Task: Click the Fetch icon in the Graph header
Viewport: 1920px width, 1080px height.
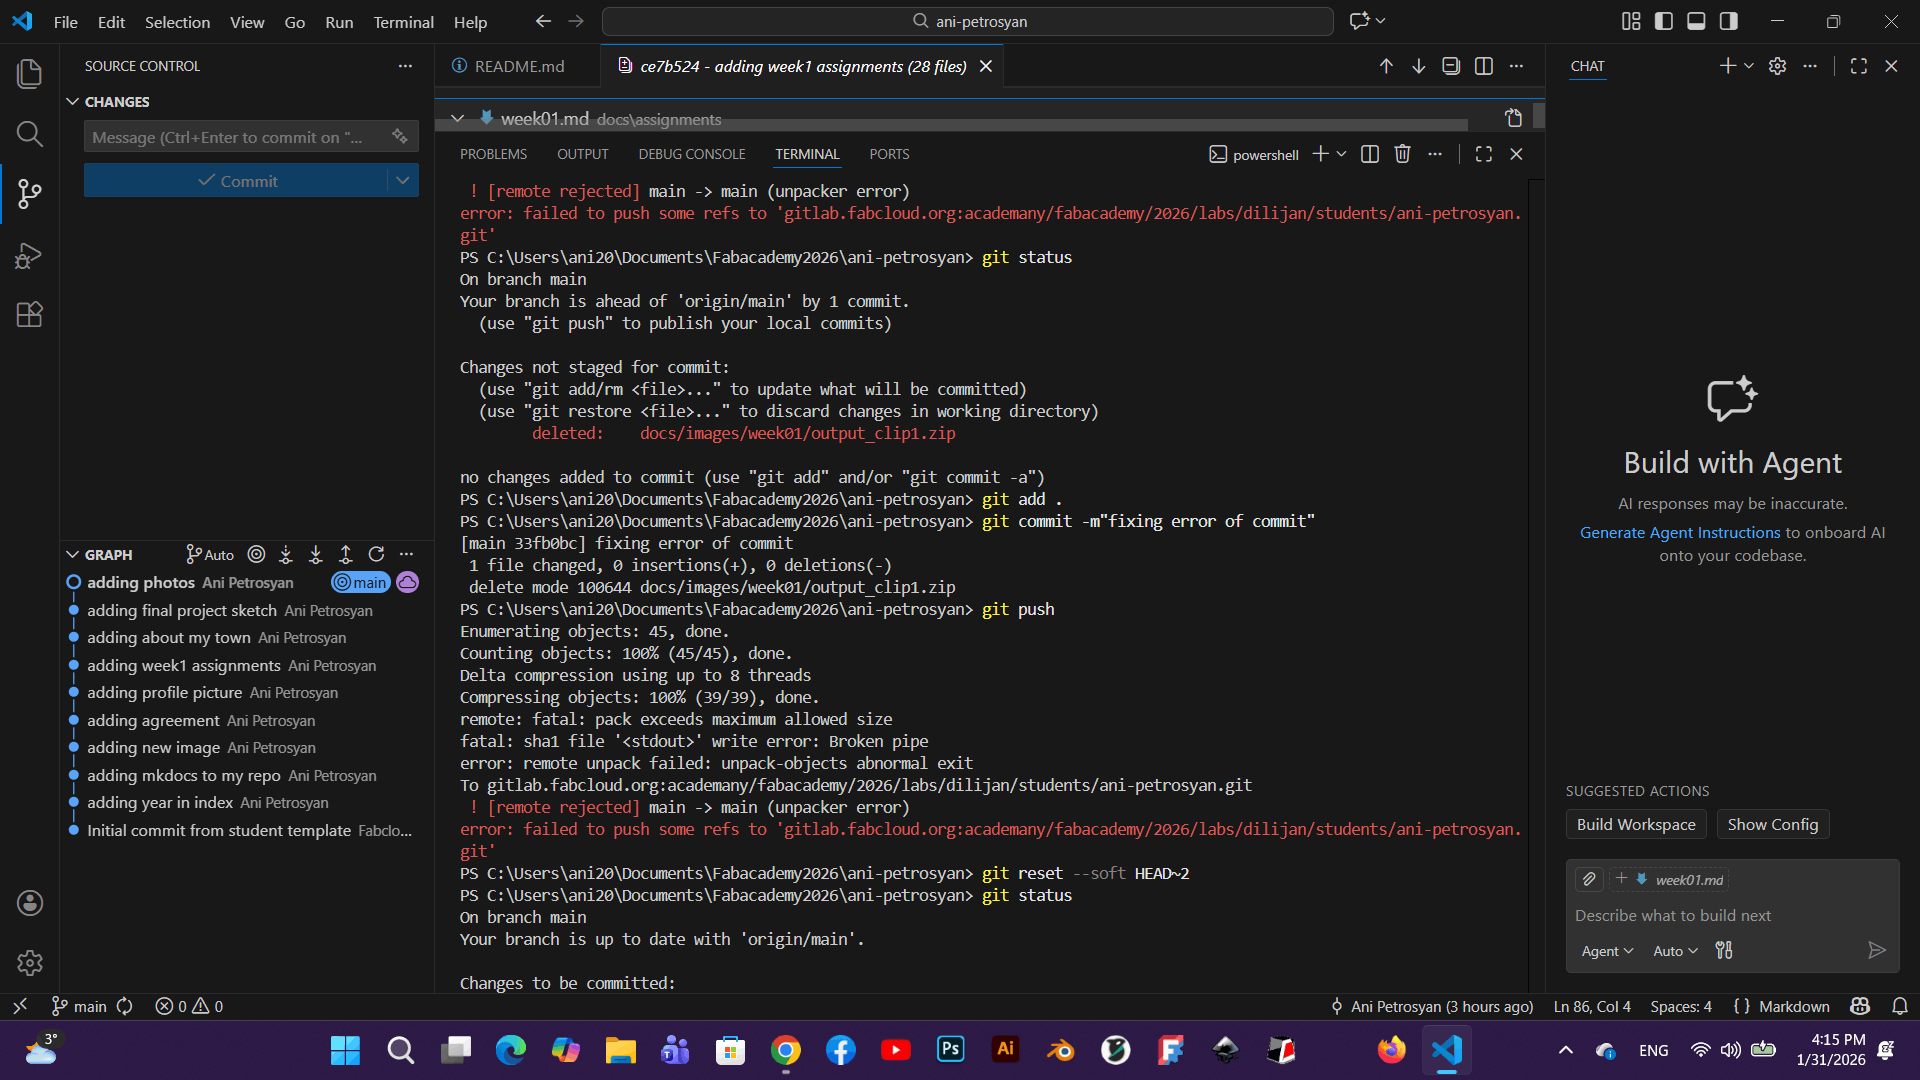Action: (x=286, y=554)
